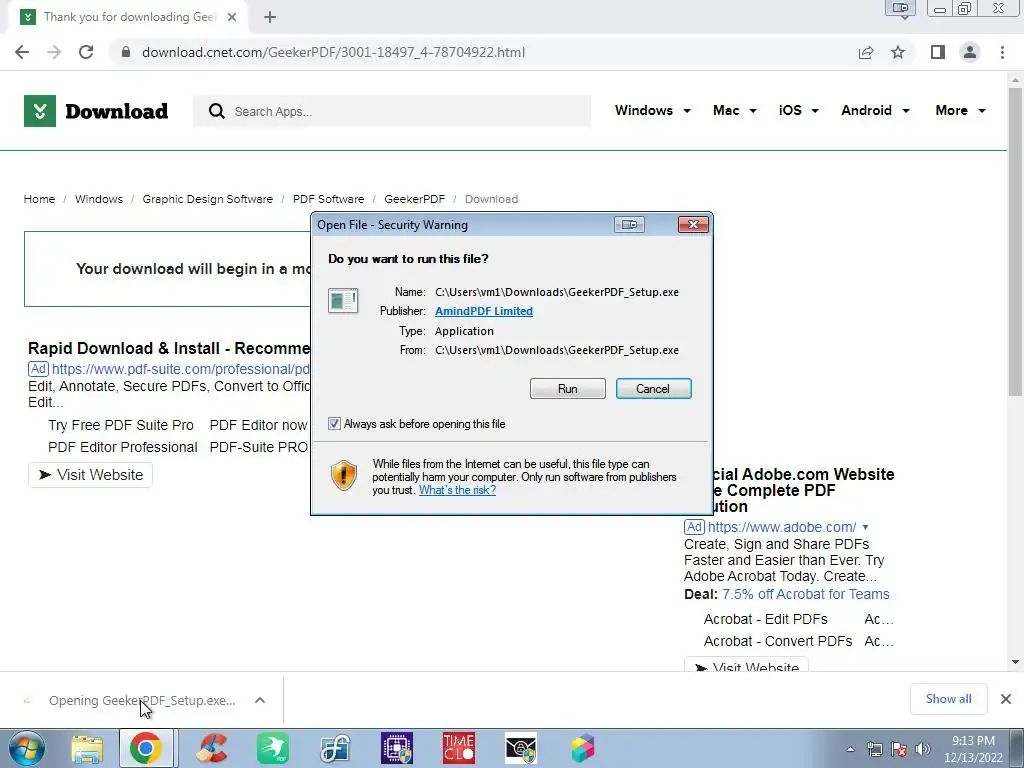Click Acrobat - Edit PDFs link
The width and height of the screenshot is (1024, 768).
pos(765,619)
